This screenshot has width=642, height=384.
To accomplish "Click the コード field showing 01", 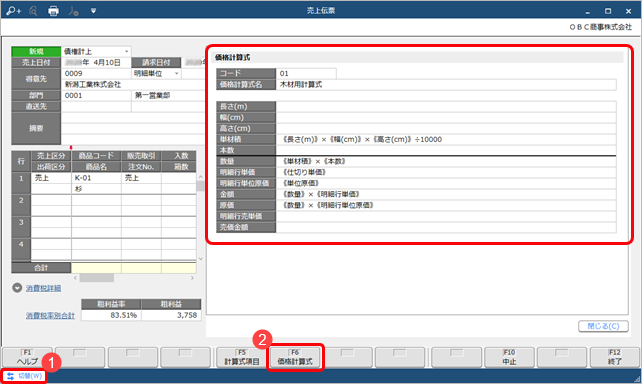I will tap(306, 73).
